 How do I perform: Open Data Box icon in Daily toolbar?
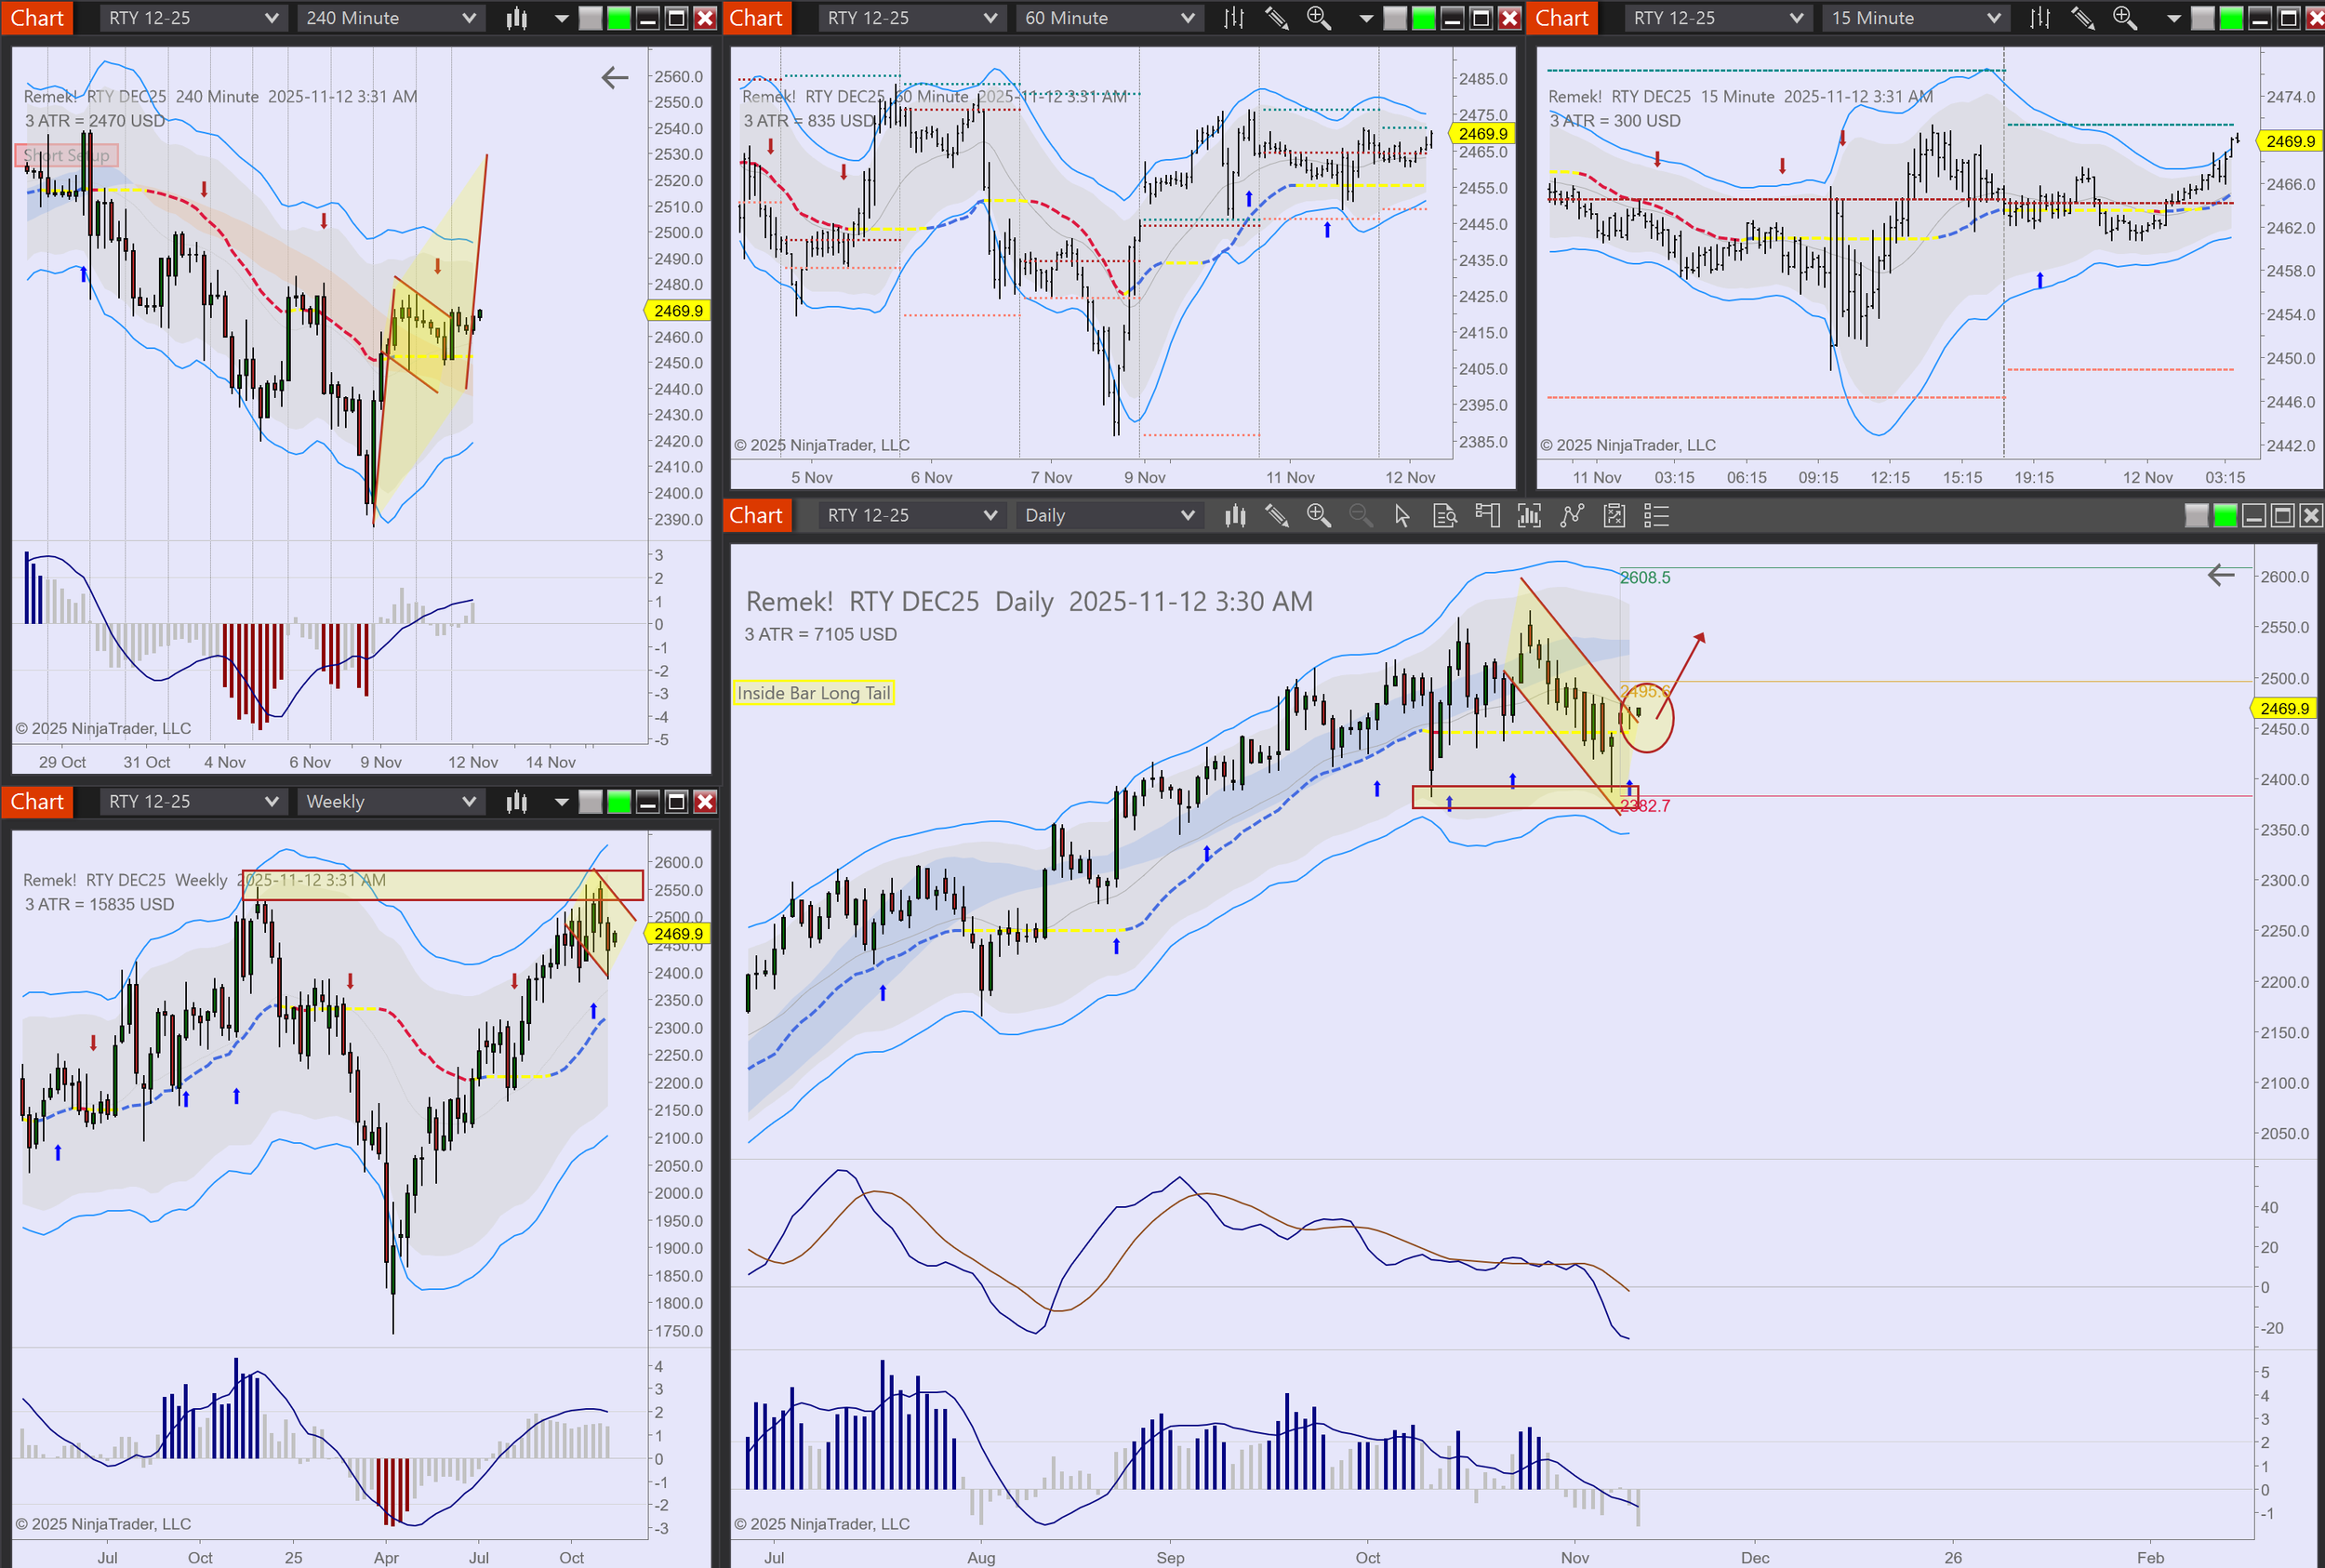pos(1444,516)
